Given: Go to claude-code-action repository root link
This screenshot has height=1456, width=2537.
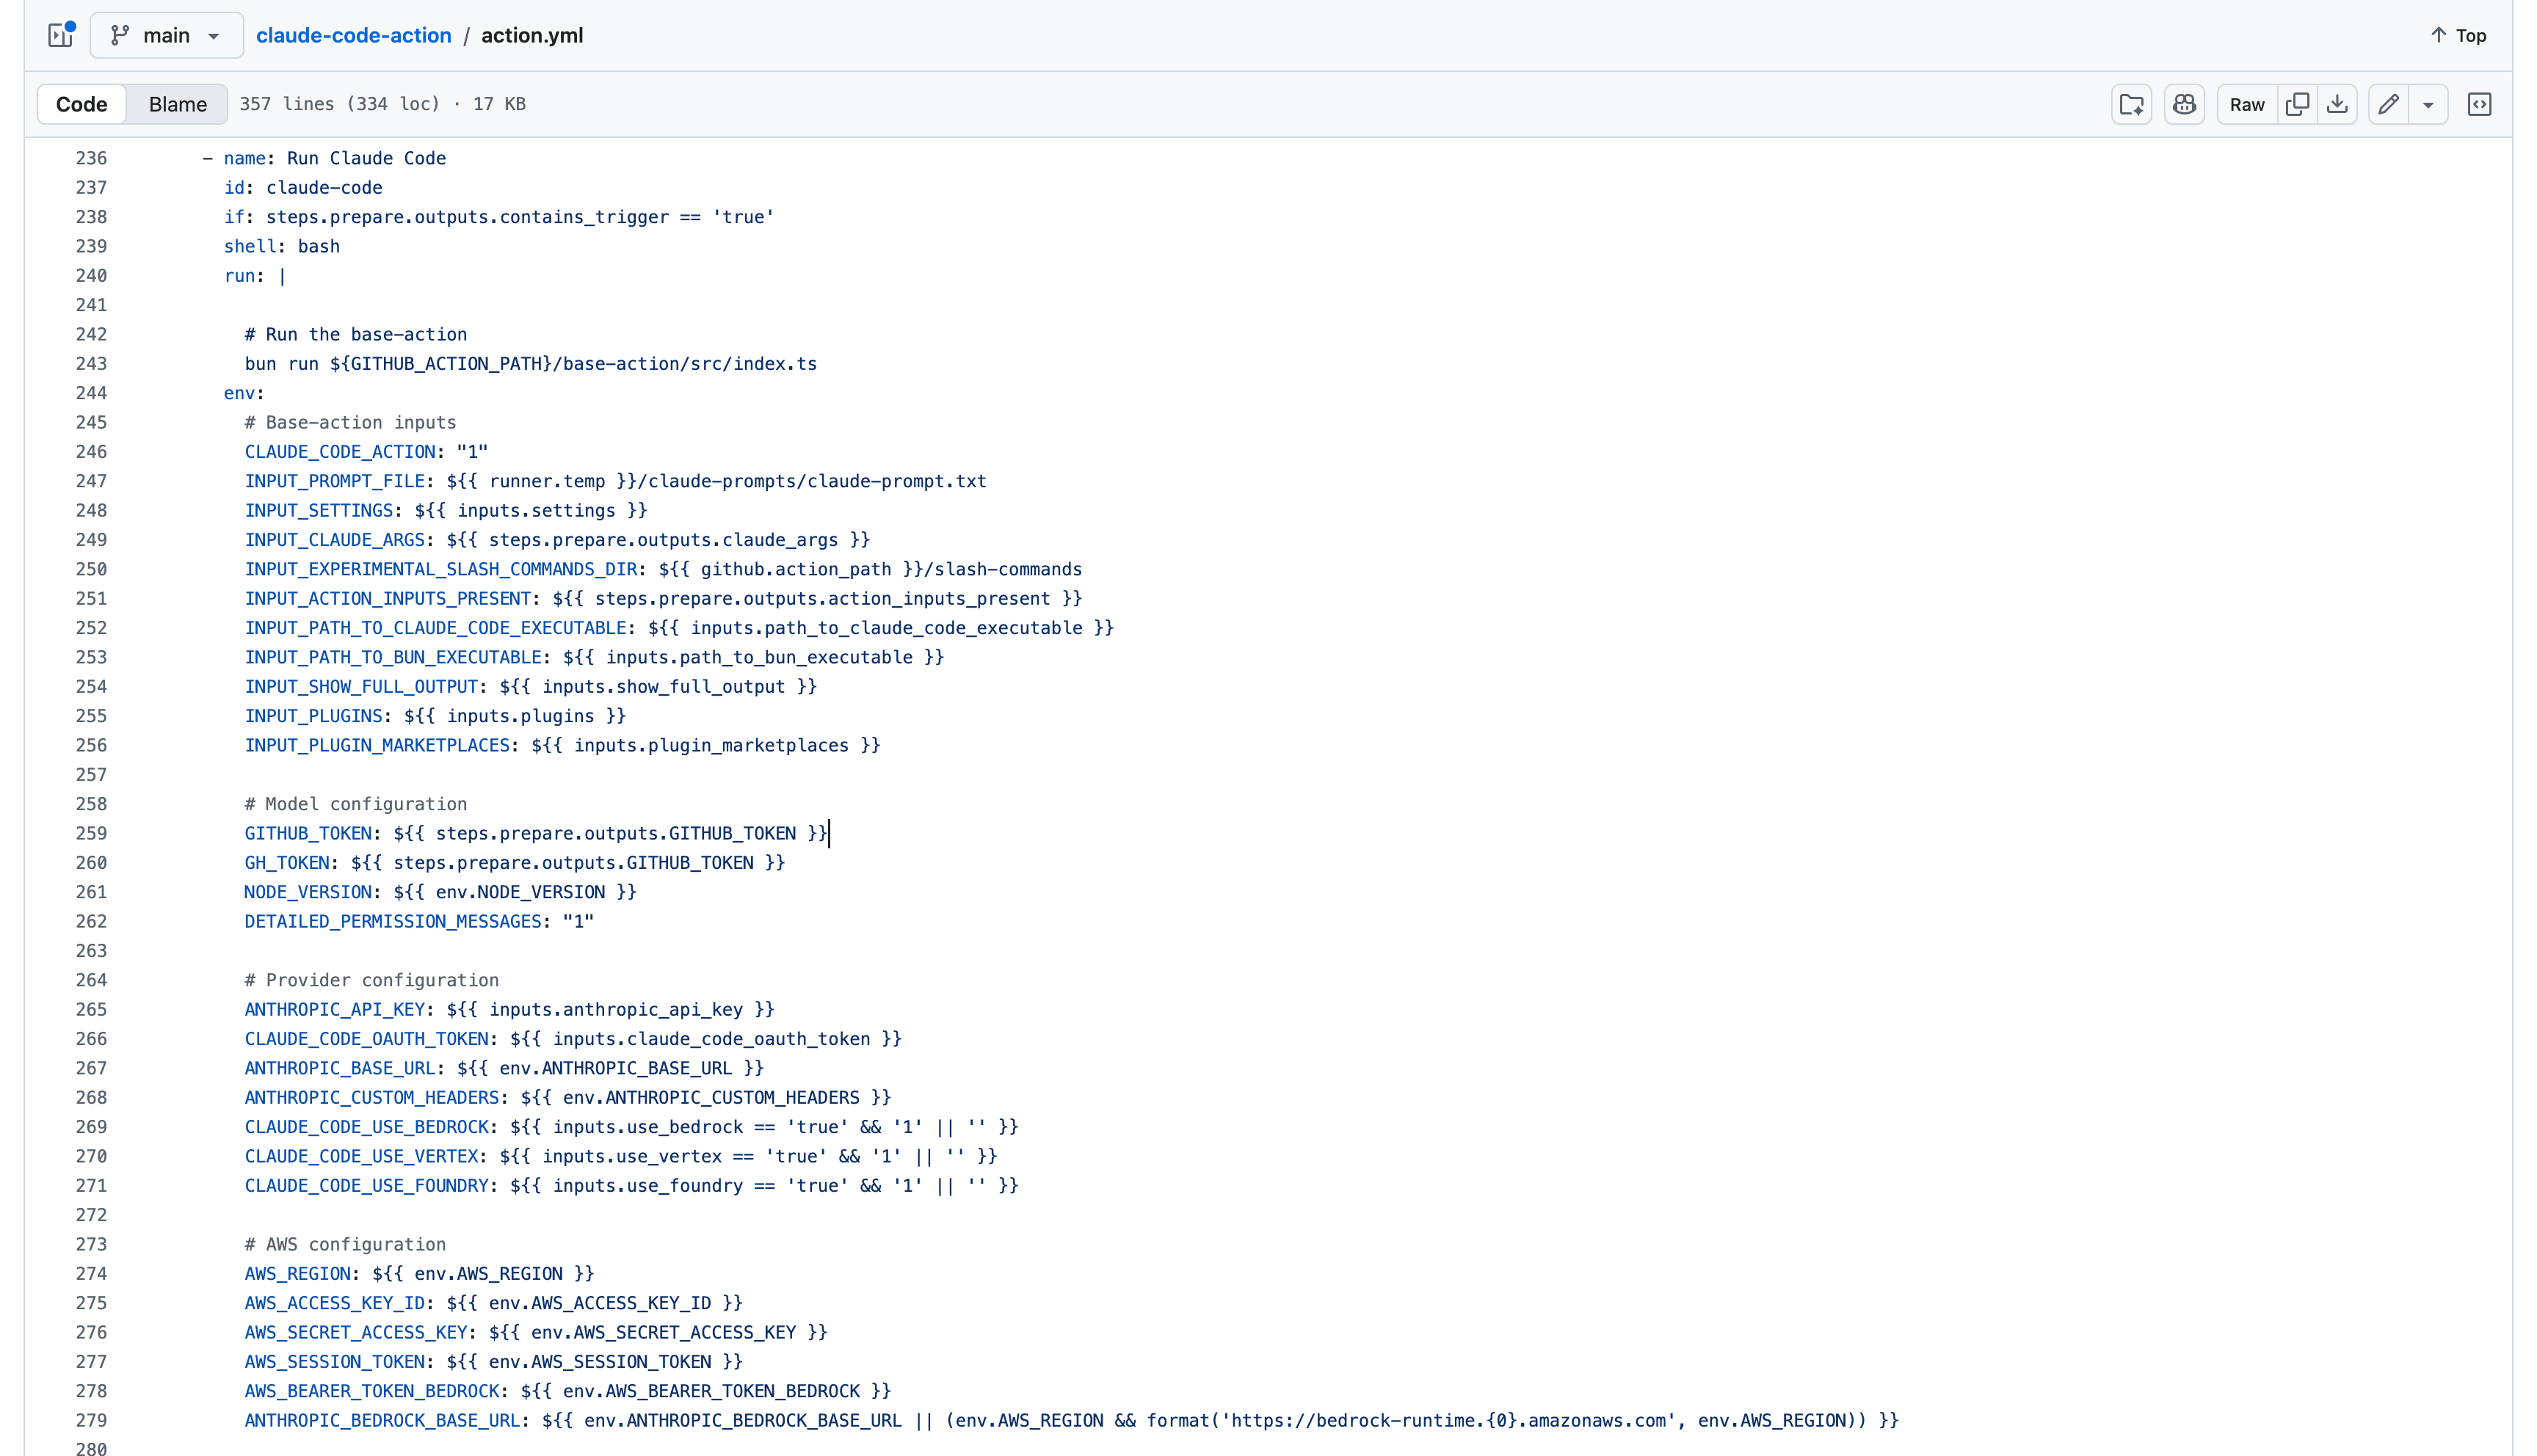Looking at the screenshot, I should (353, 35).
